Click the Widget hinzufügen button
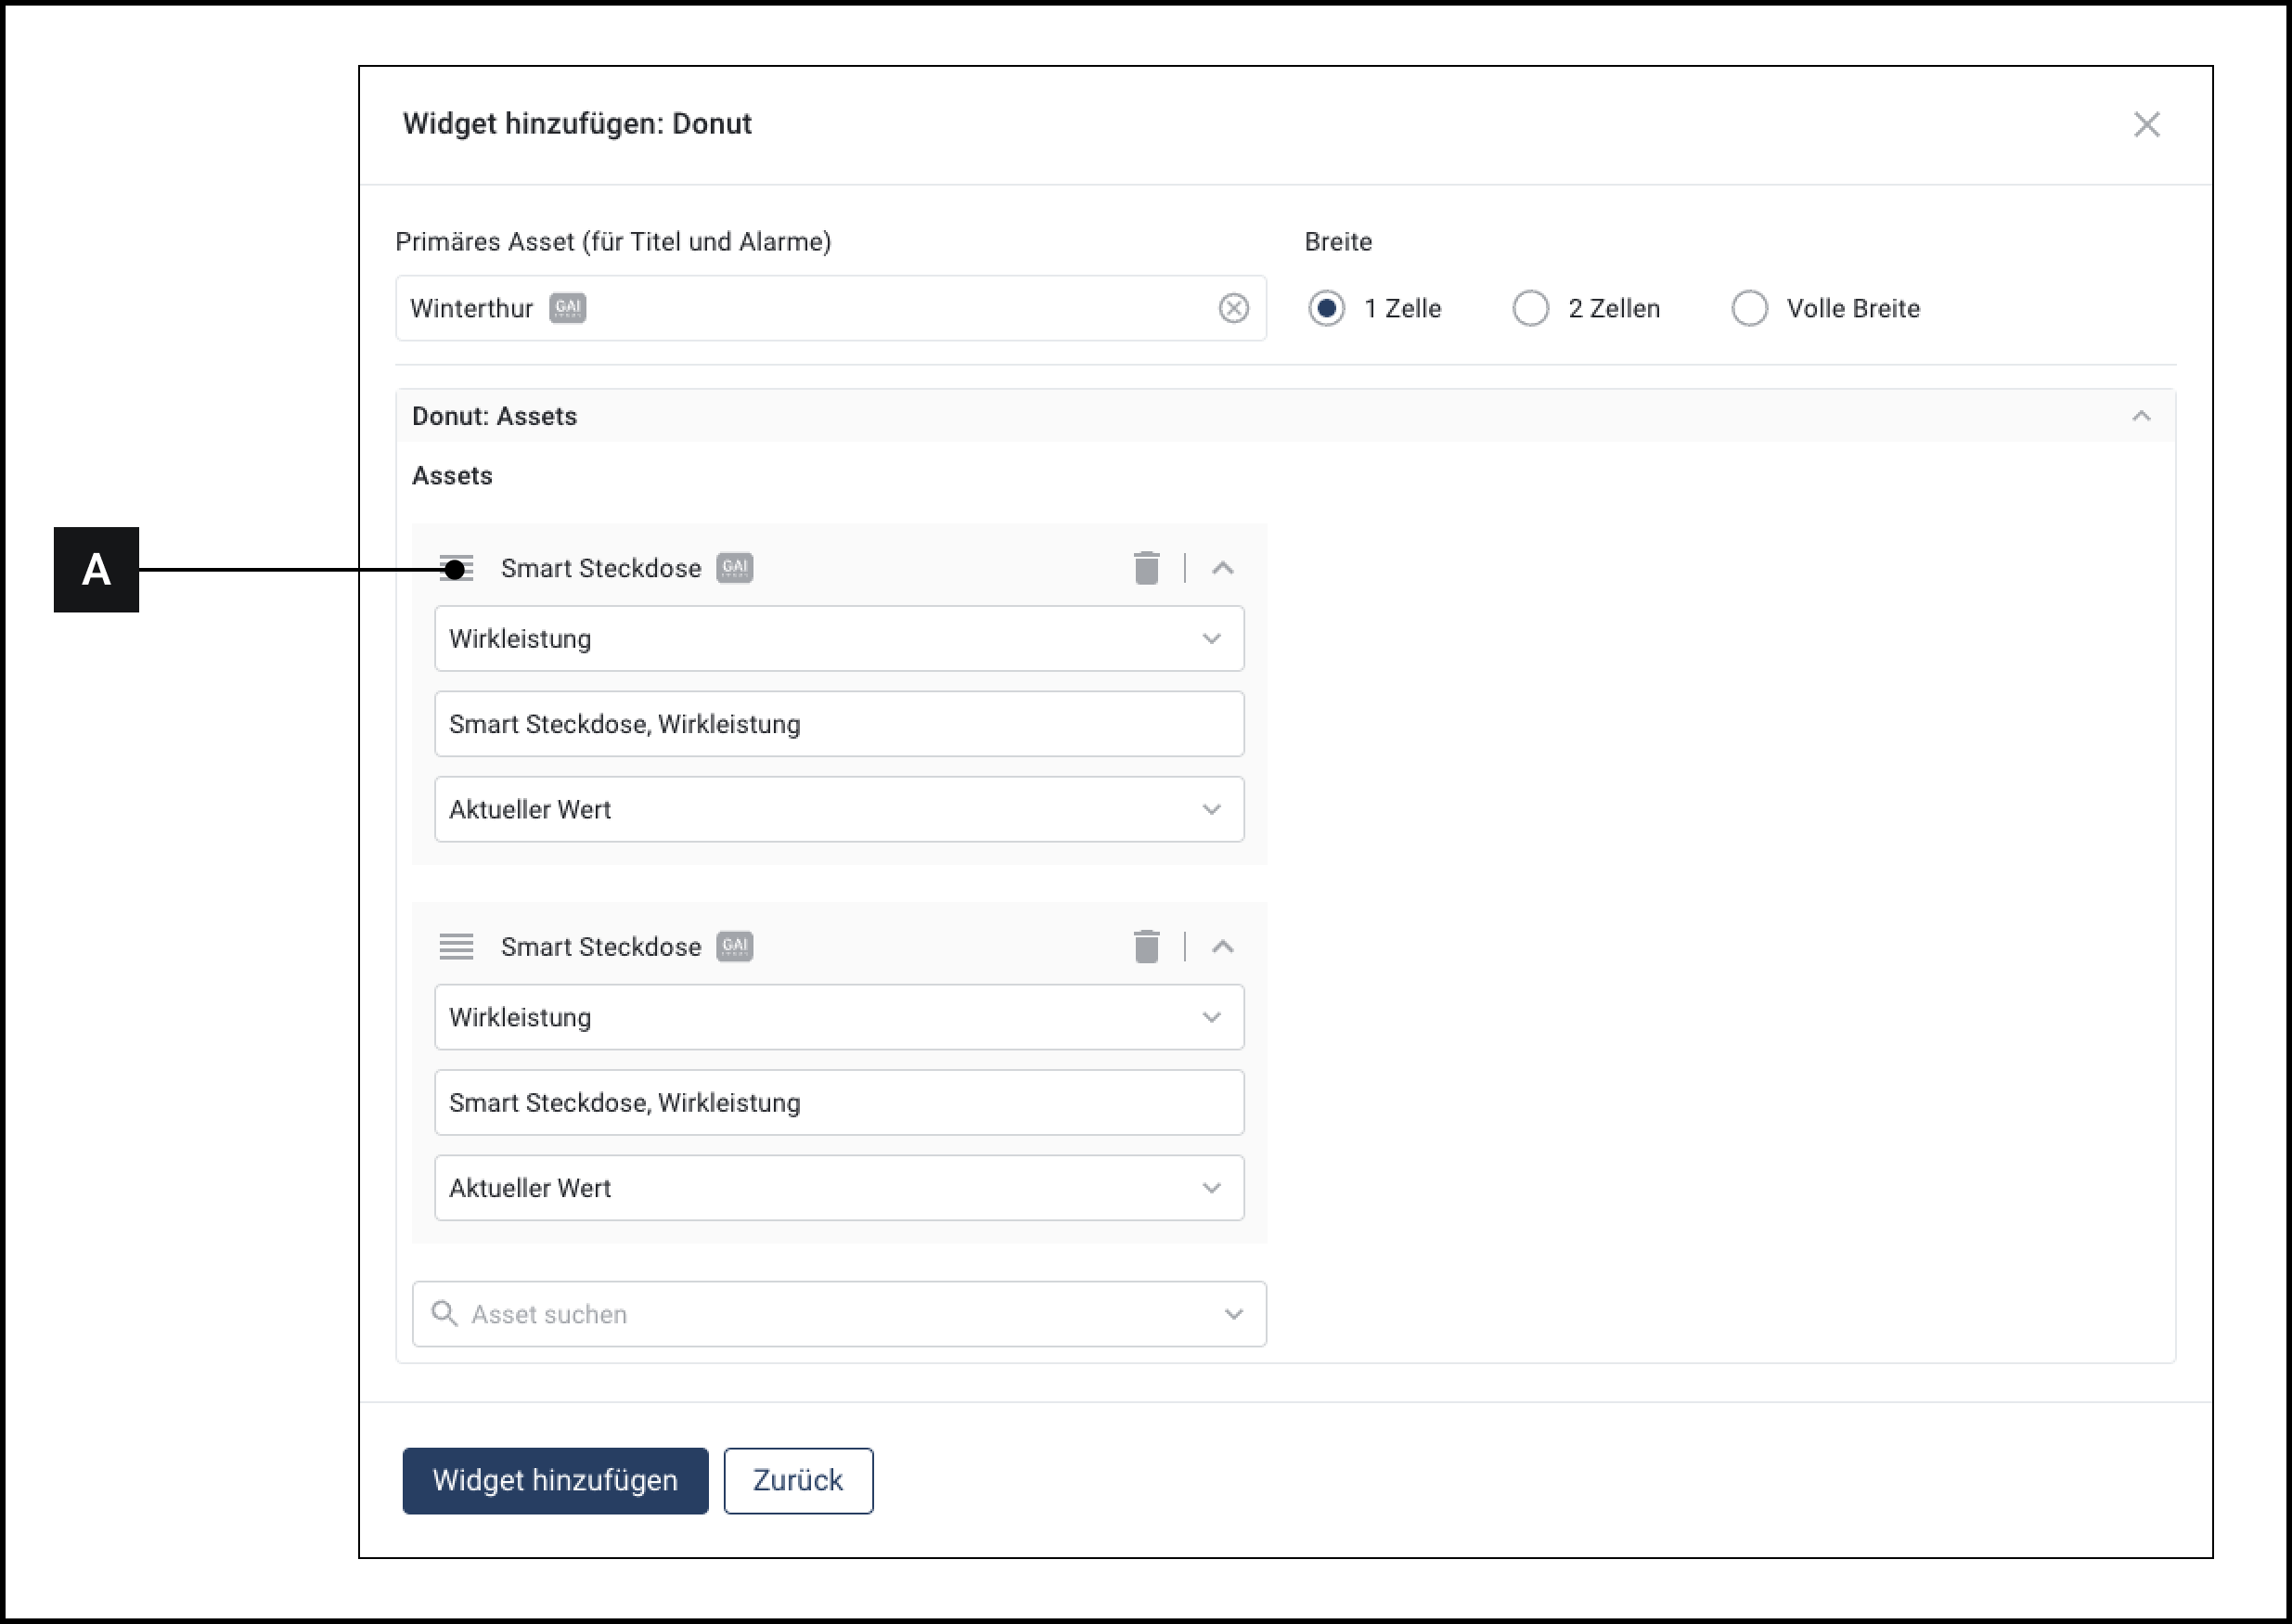This screenshot has width=2292, height=1624. point(555,1480)
